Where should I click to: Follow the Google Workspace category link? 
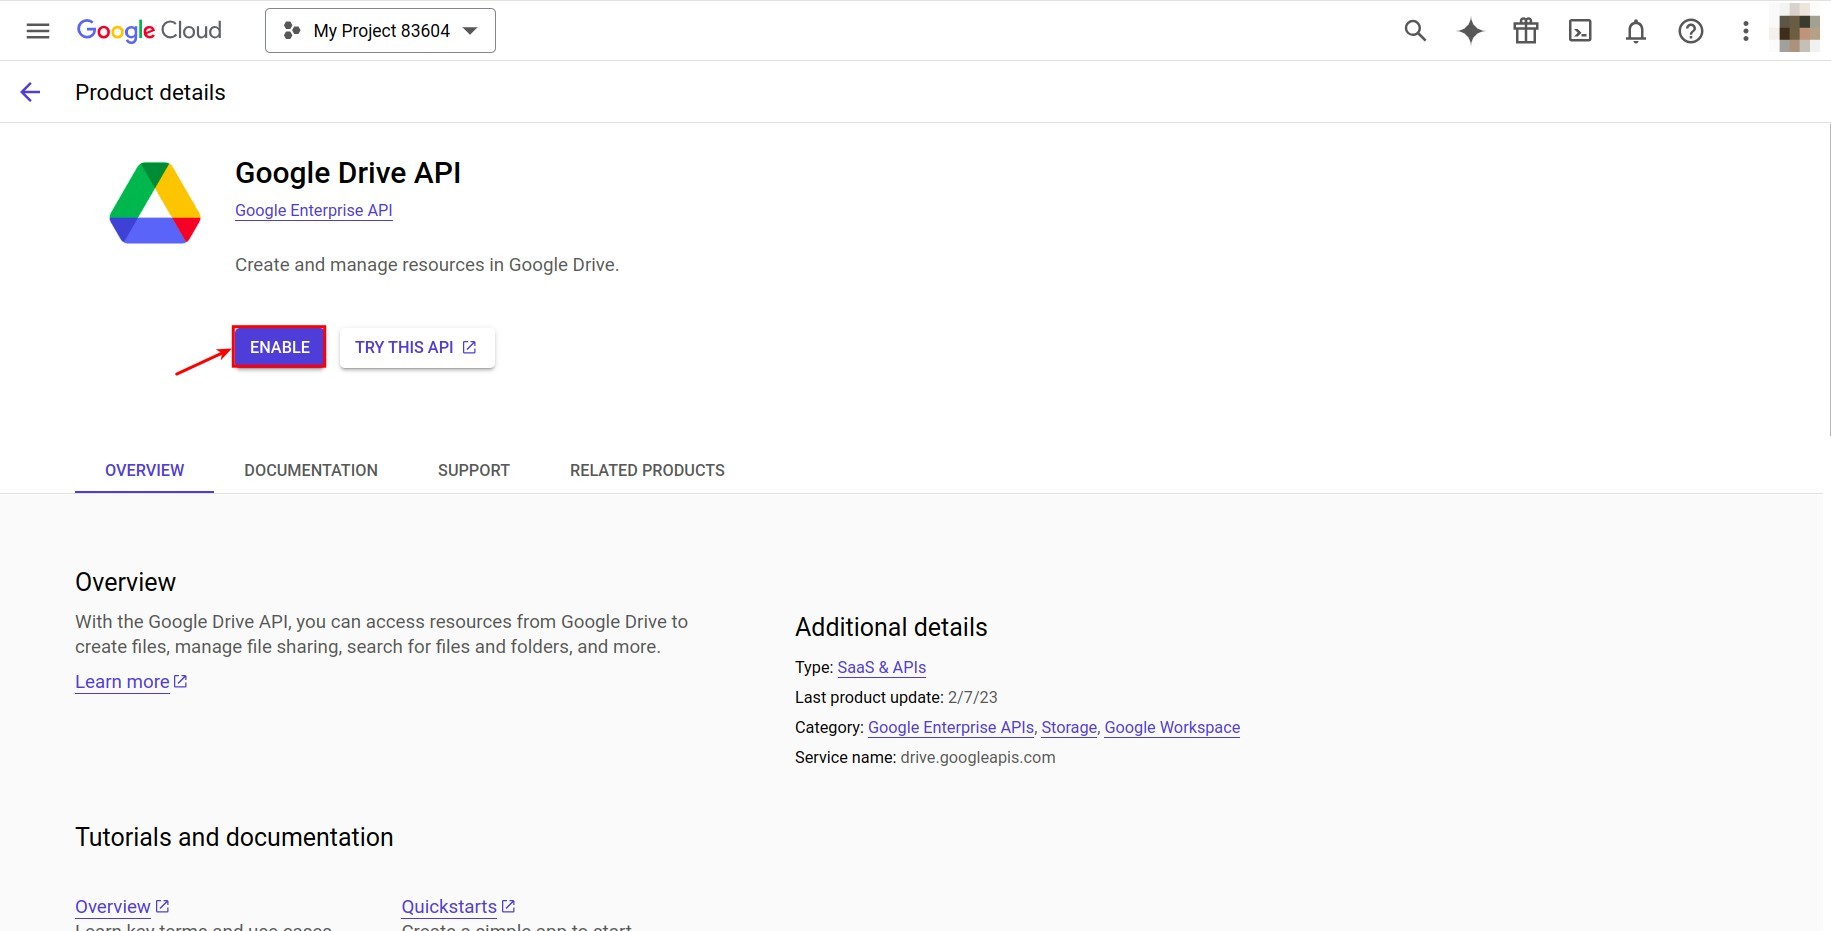(1171, 727)
